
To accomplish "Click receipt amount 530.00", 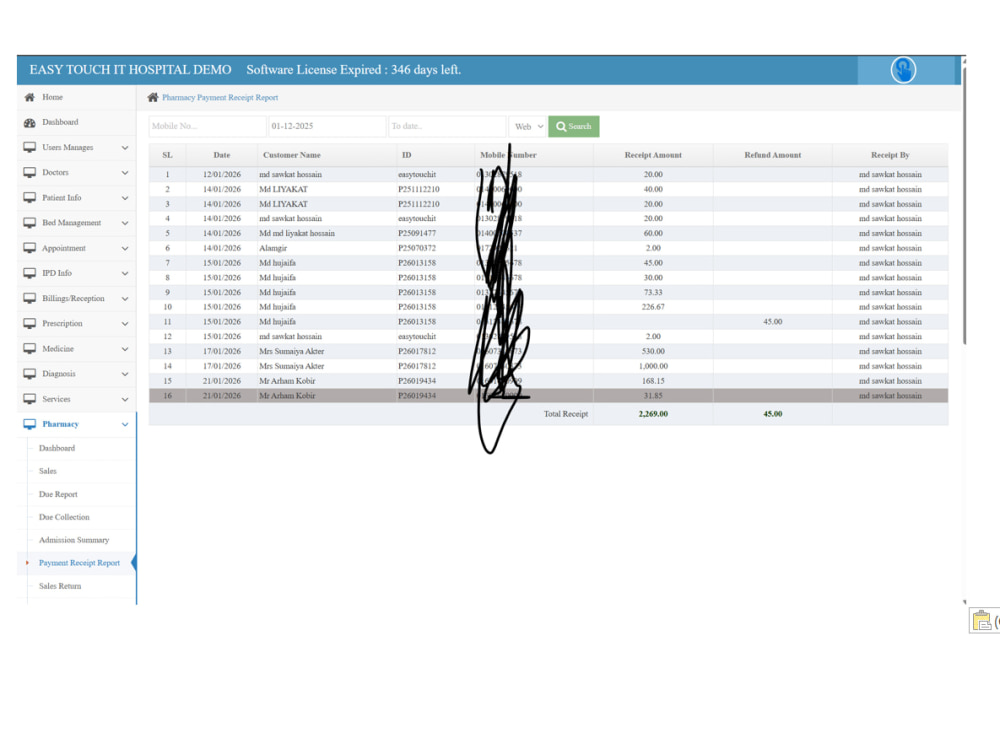I will 653,352.
